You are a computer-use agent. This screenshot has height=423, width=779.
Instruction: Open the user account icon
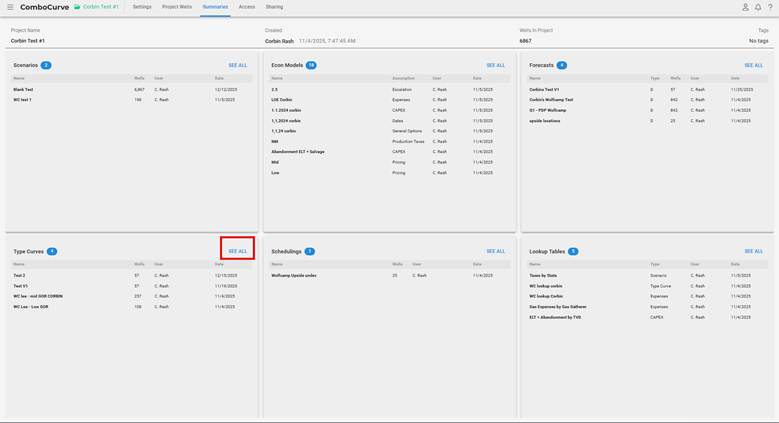pos(745,7)
